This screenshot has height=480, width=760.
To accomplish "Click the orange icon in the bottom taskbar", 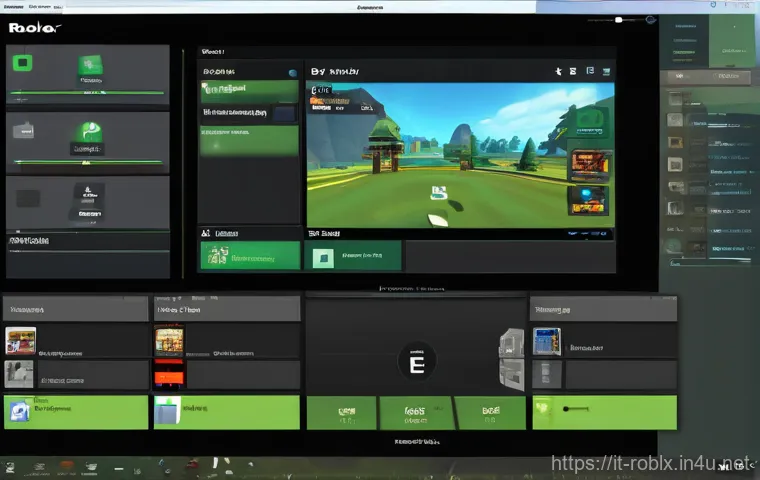I will pos(66,466).
